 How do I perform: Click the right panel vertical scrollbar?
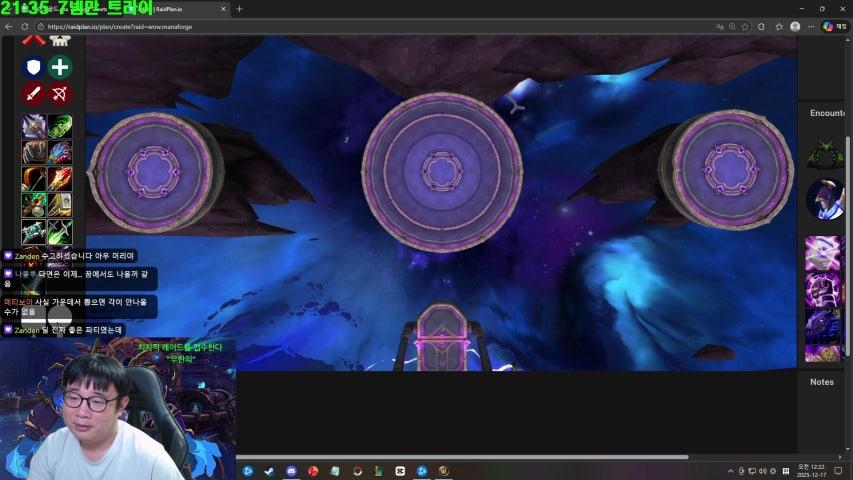pos(848,245)
